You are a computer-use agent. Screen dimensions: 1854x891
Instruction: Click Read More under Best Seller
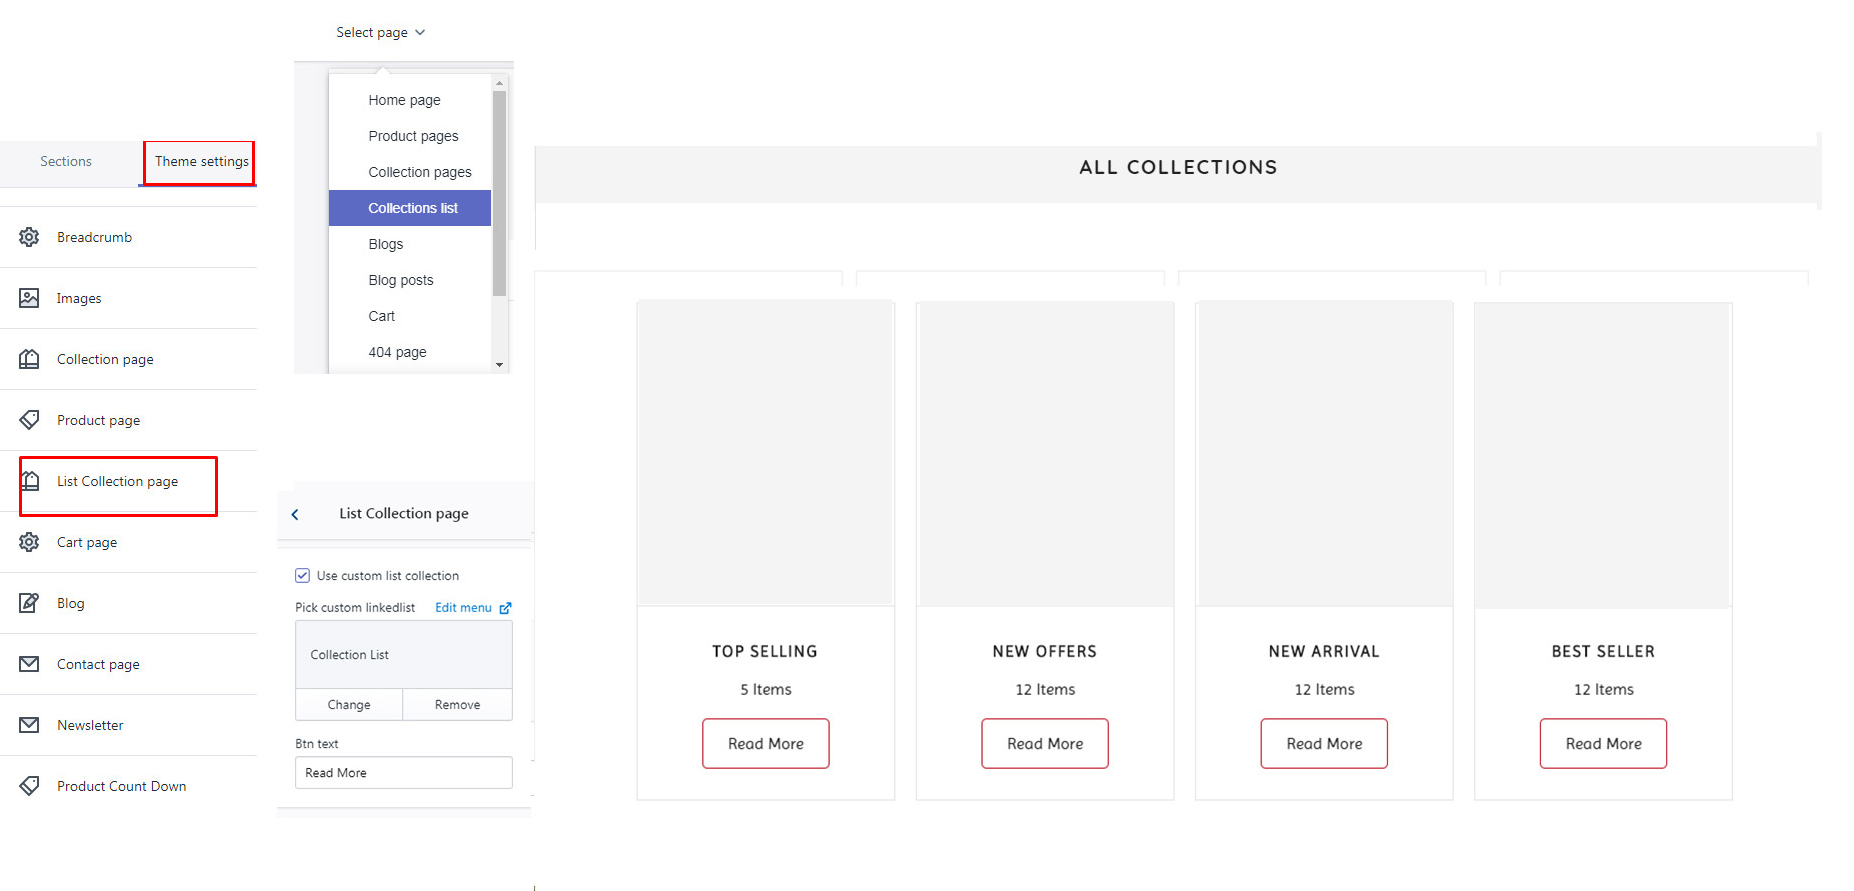[x=1603, y=744]
